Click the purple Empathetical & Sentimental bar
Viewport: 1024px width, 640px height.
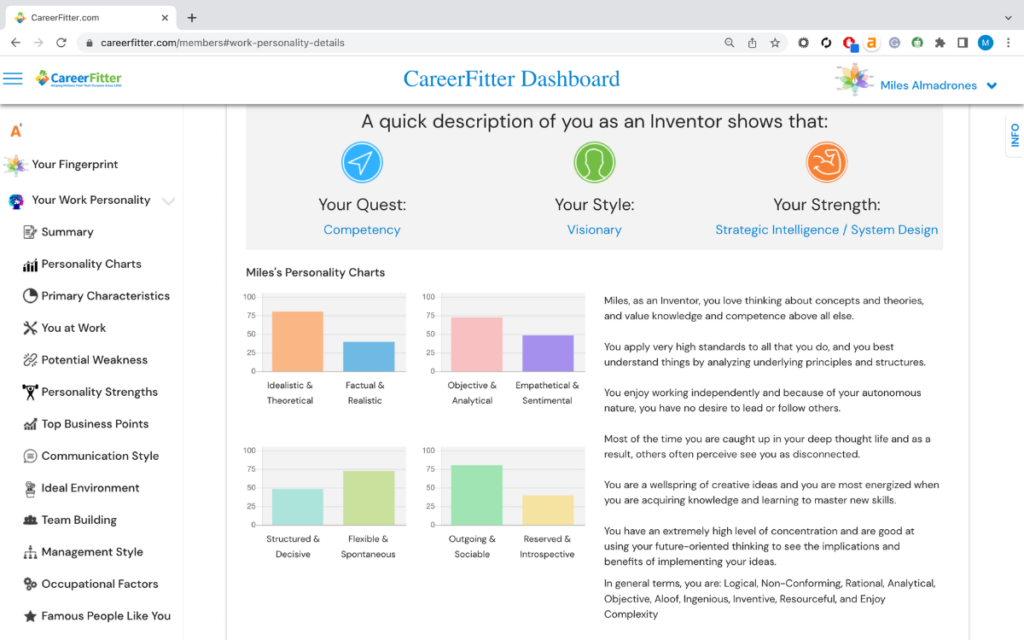point(548,353)
